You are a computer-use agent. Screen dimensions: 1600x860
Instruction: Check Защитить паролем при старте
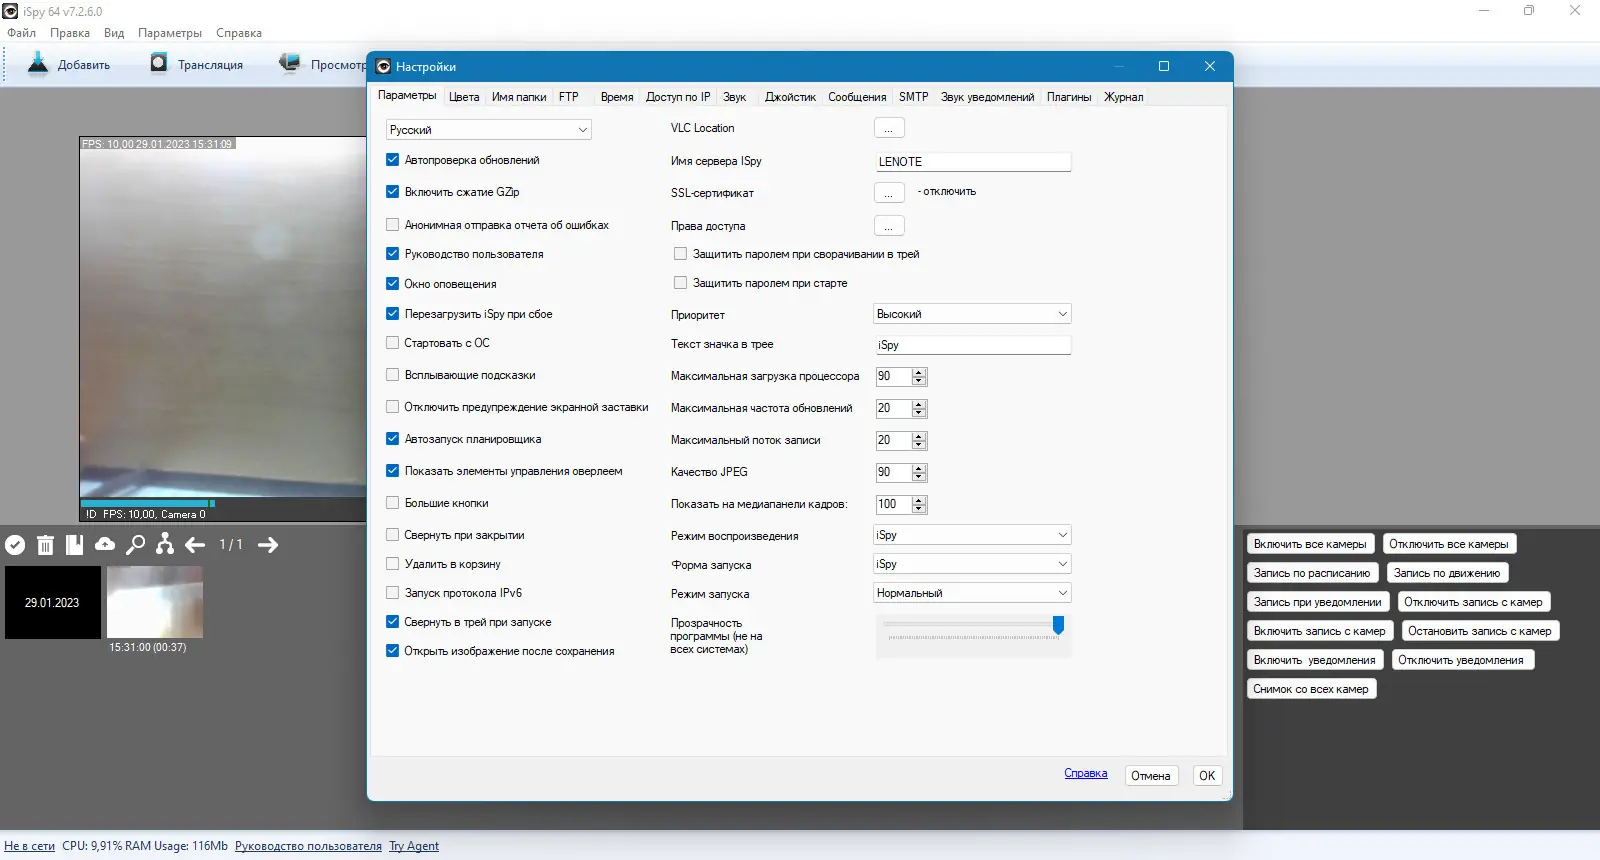681,283
